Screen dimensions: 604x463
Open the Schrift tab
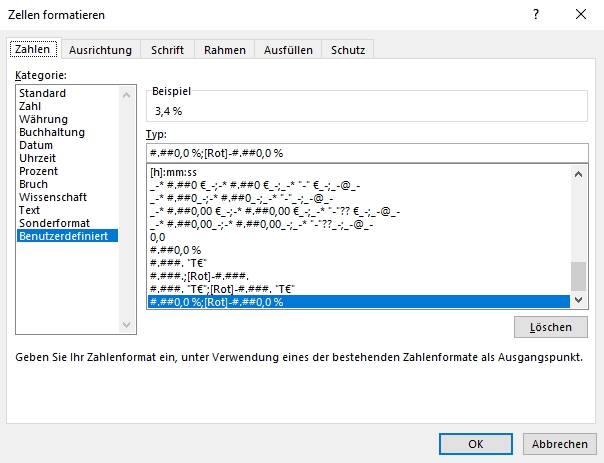168,50
